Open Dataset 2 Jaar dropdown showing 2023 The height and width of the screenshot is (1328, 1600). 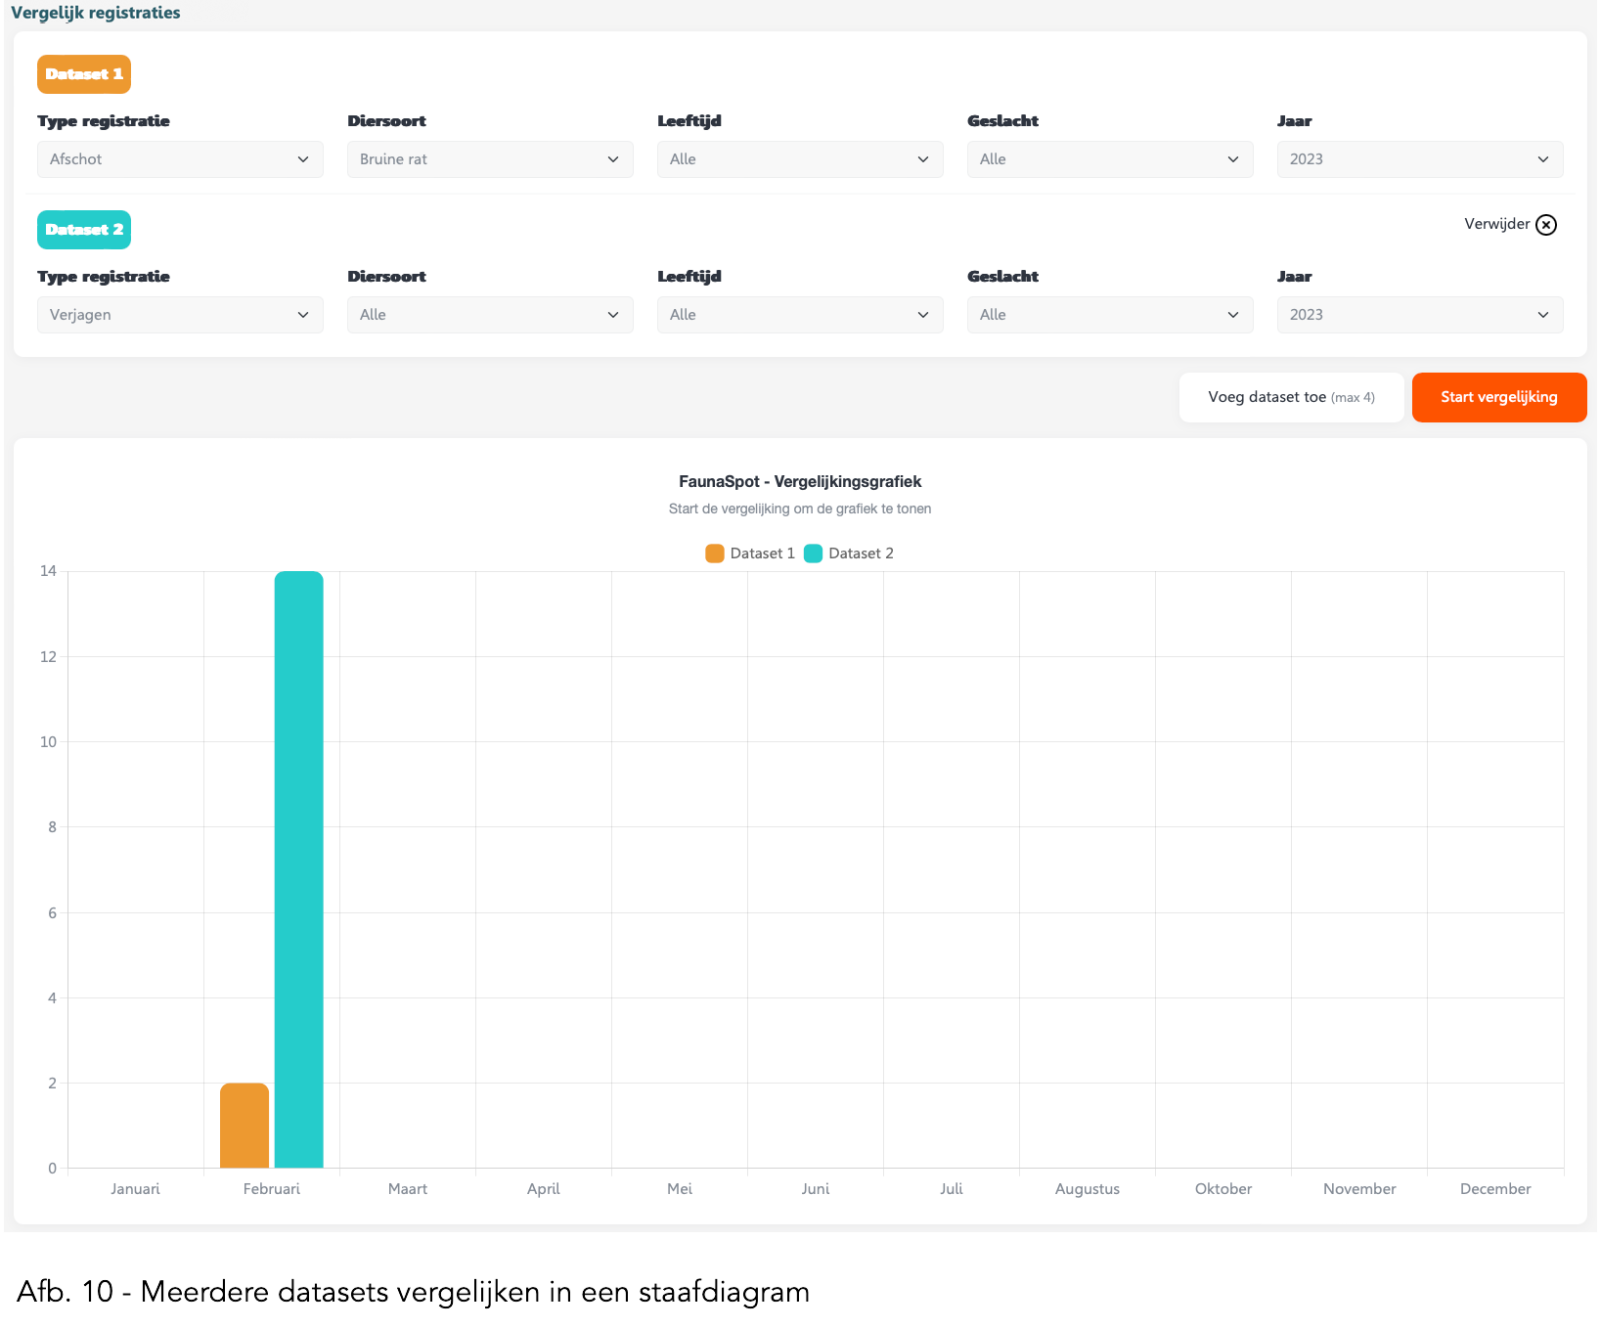1419,315
